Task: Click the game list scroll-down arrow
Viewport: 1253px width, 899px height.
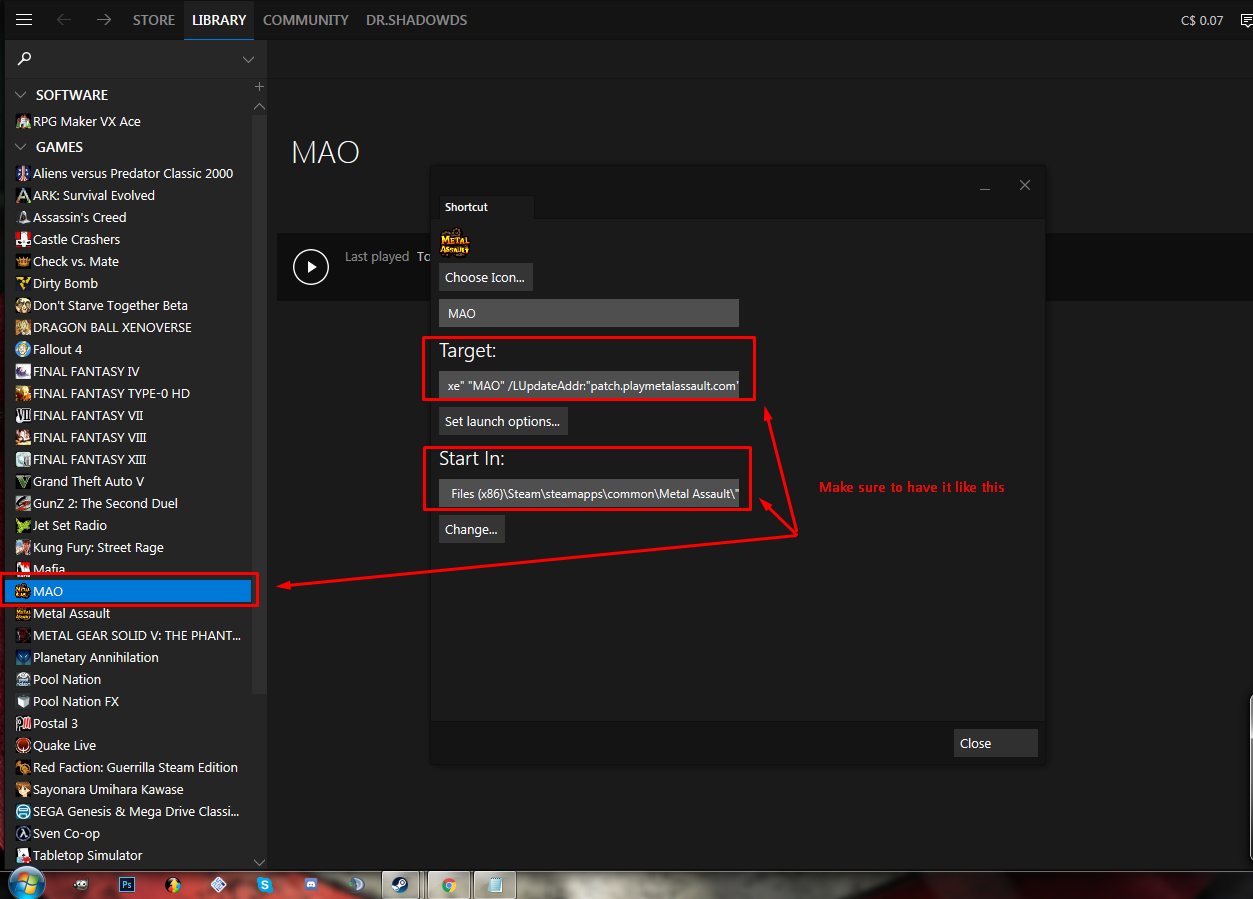Action: pyautogui.click(x=259, y=862)
